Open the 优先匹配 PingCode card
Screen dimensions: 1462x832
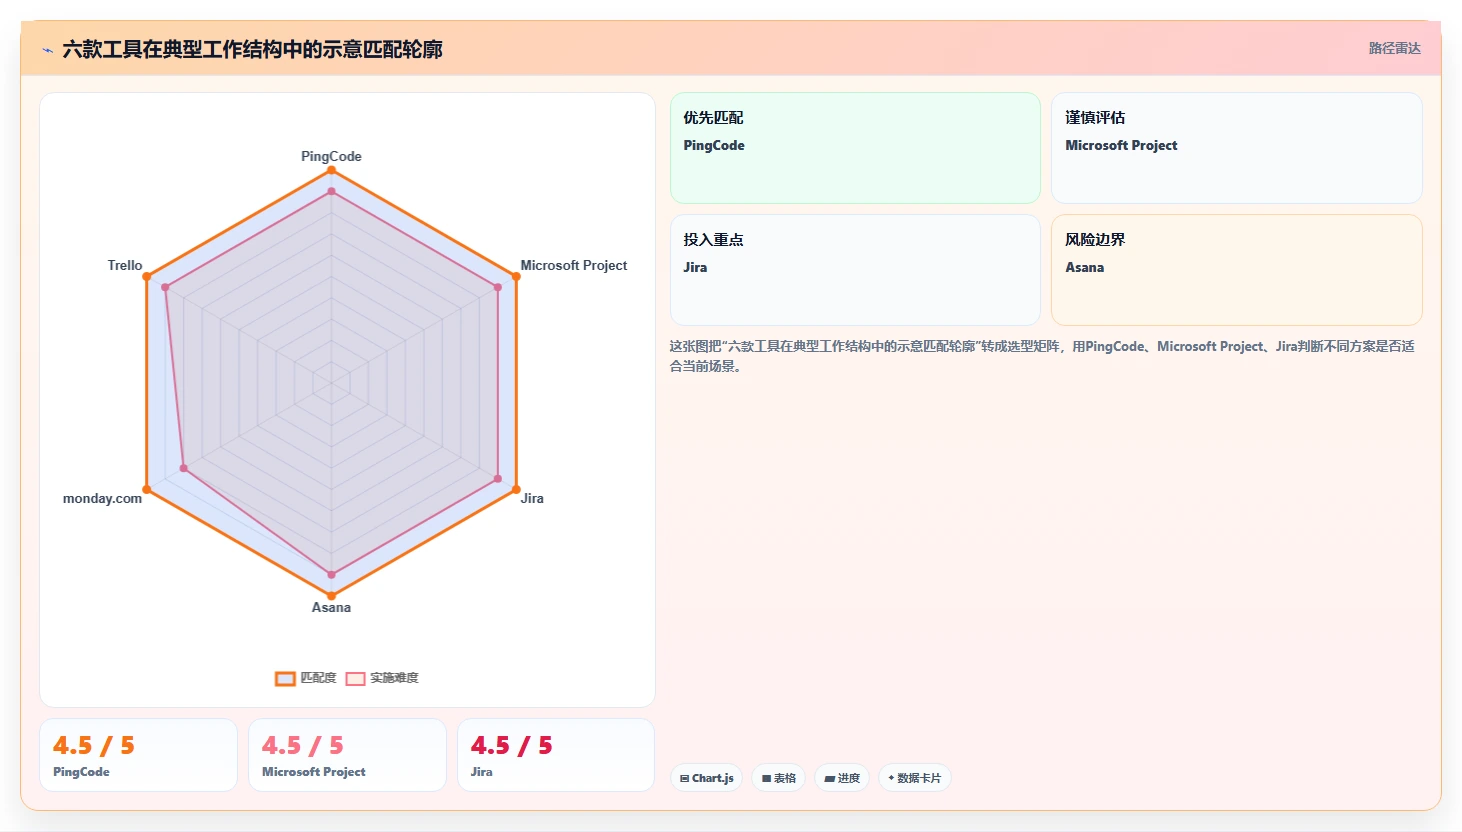(855, 148)
